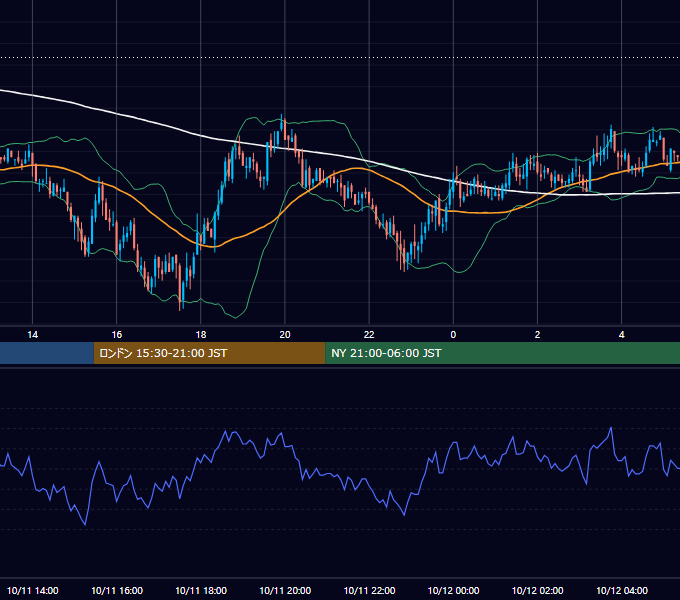The width and height of the screenshot is (680, 600).
Task: Click the 10/11 14:00 date label
Action: click(33, 590)
